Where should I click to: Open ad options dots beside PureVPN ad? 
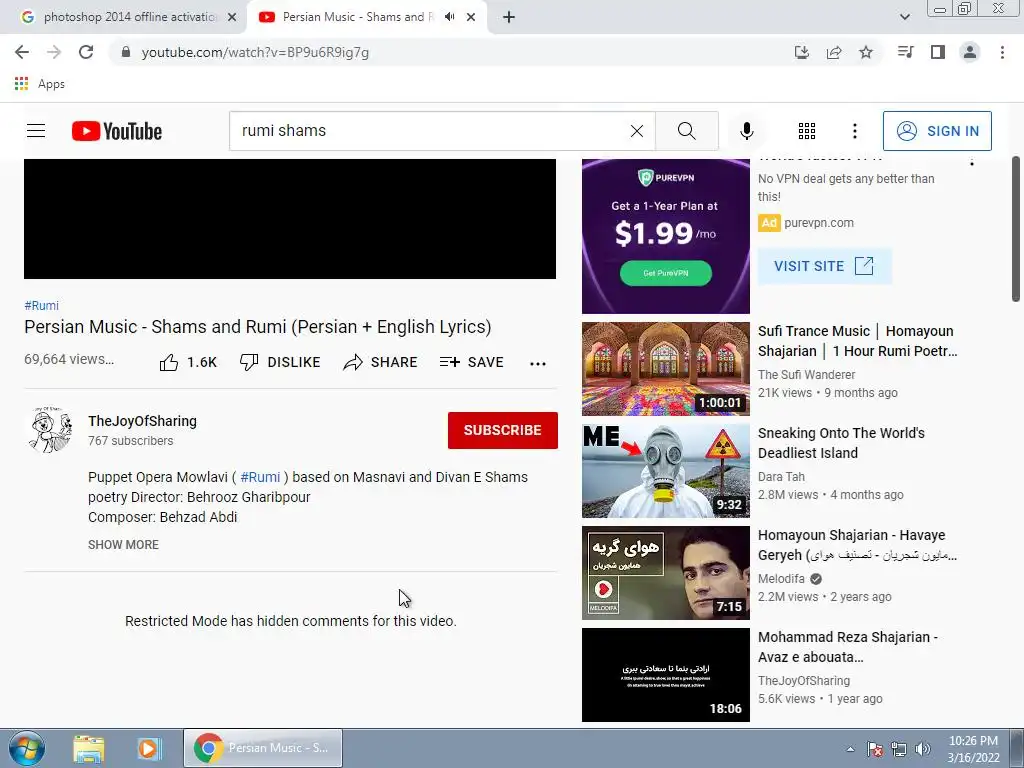click(x=972, y=161)
